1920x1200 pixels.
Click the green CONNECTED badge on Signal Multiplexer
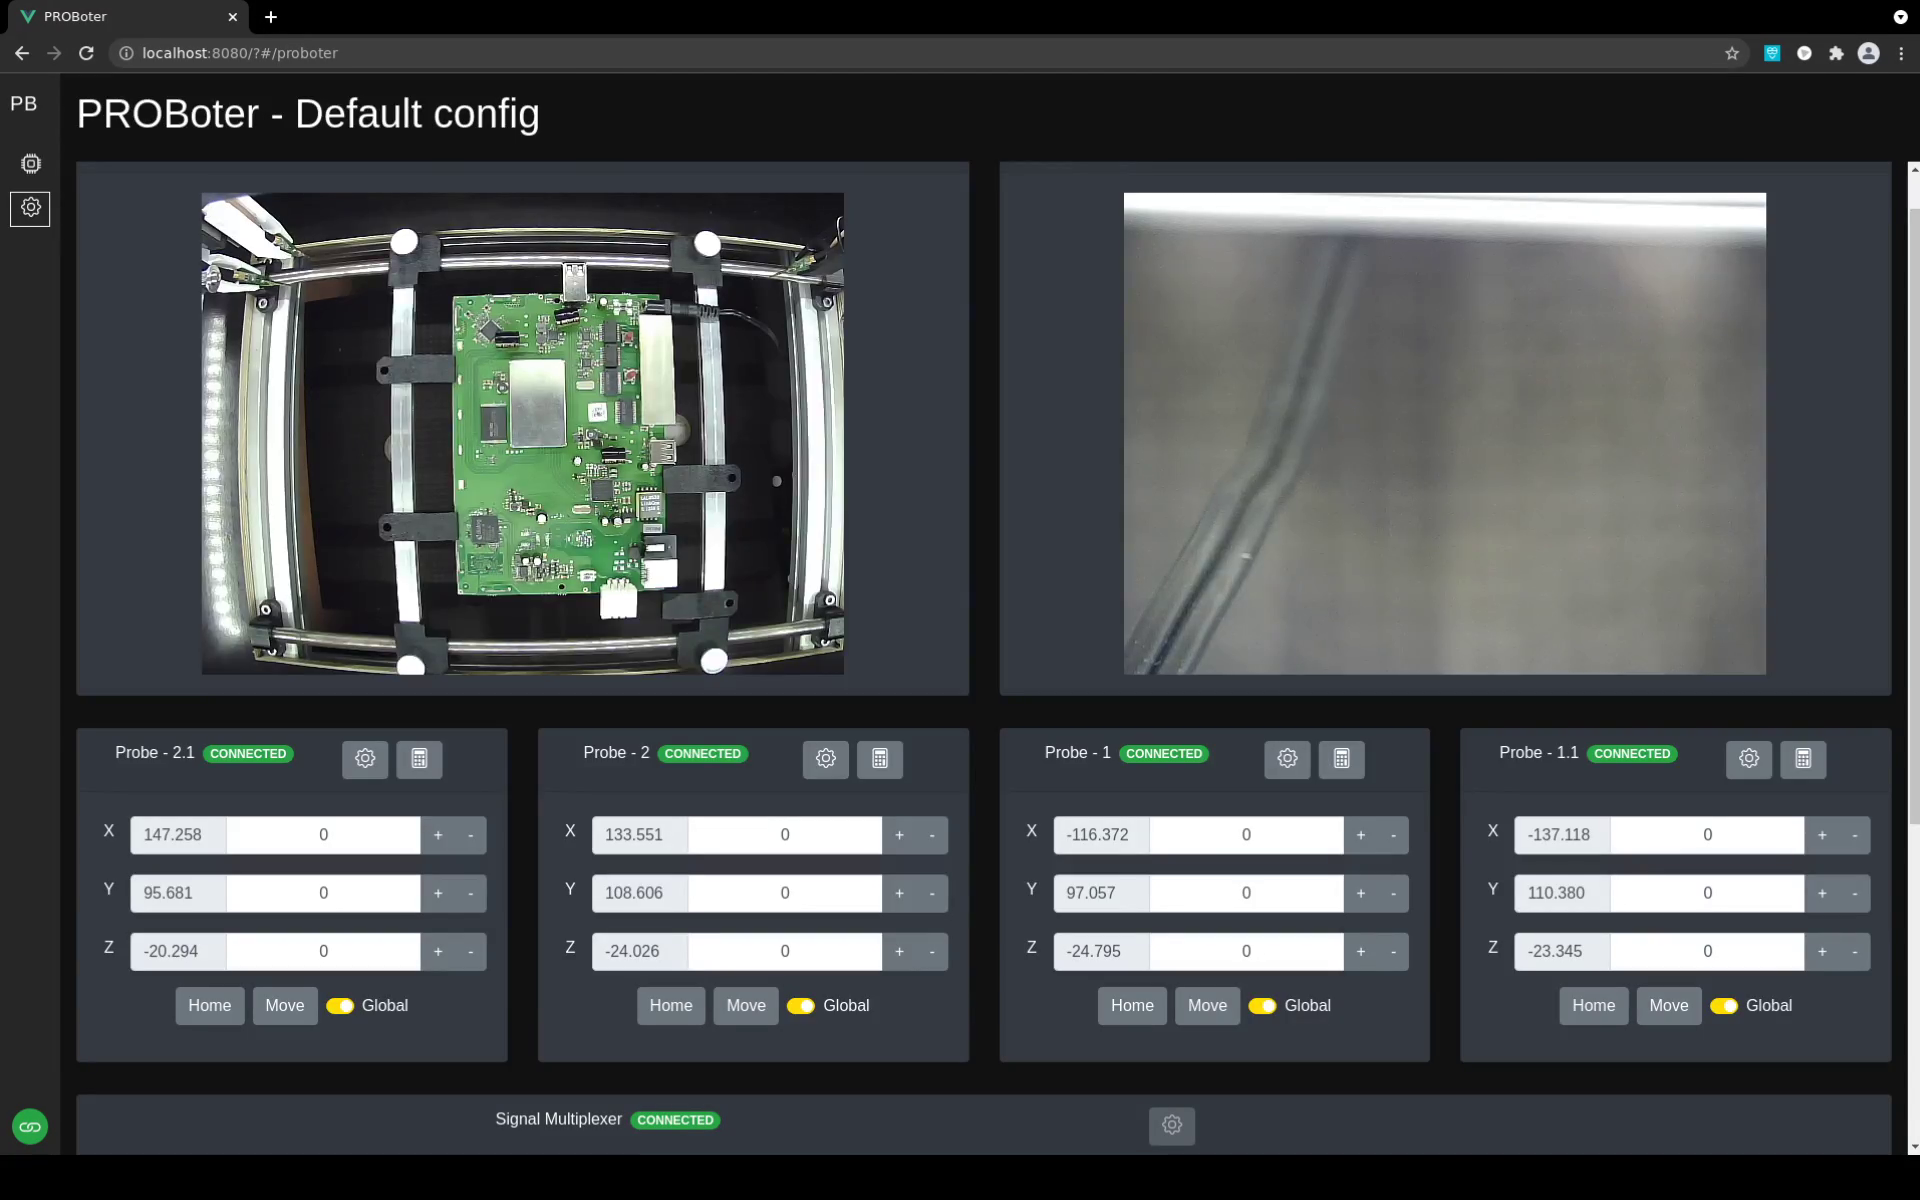[x=676, y=1118]
